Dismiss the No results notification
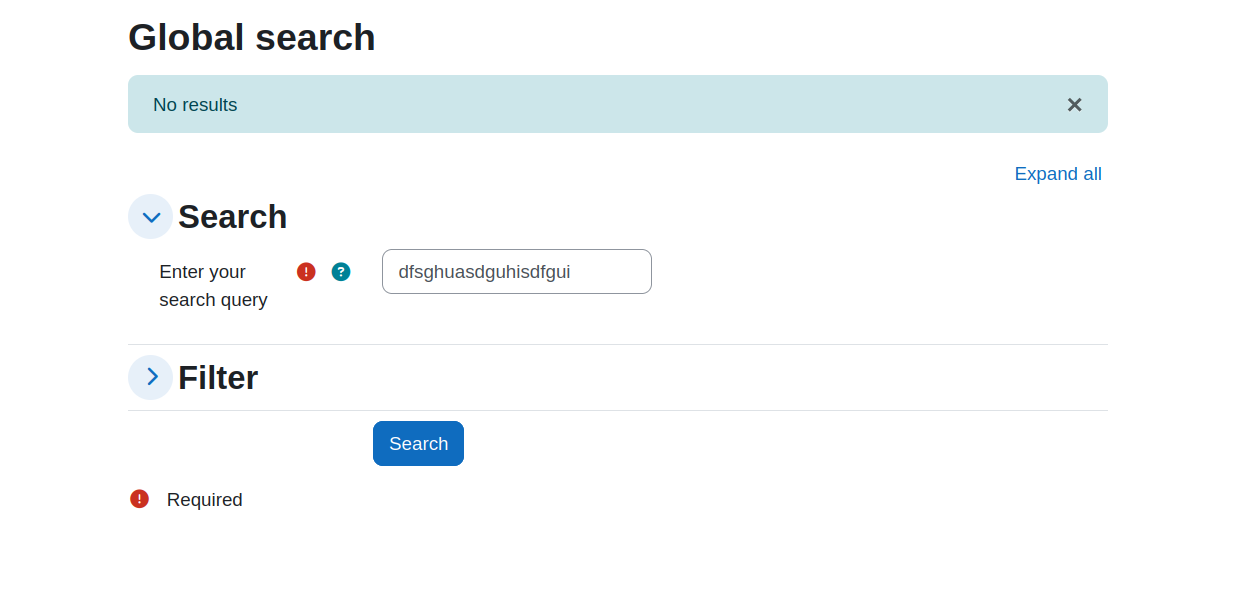The image size is (1236, 591). point(1074,105)
